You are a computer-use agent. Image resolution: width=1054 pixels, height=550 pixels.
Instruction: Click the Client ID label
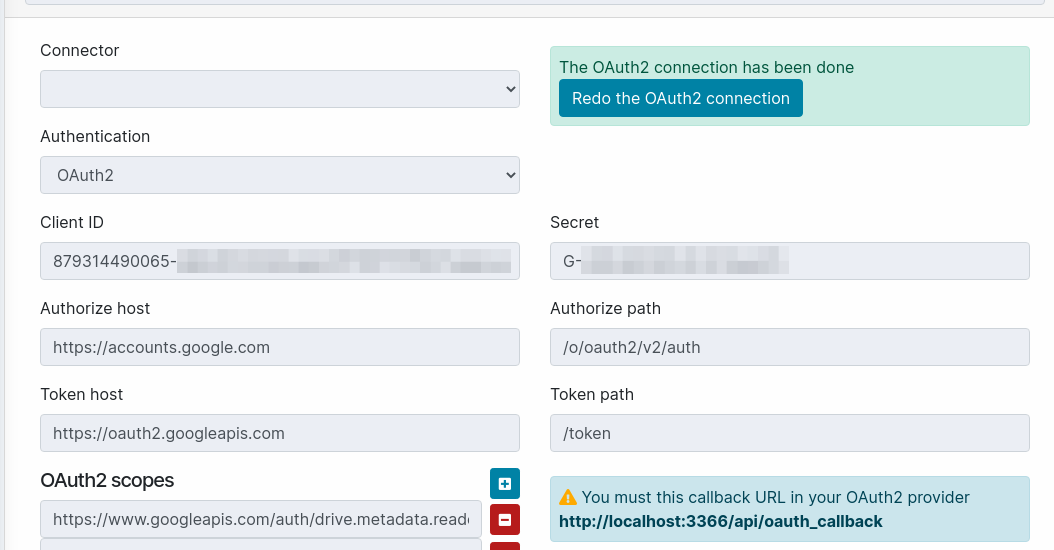[x=71, y=222]
